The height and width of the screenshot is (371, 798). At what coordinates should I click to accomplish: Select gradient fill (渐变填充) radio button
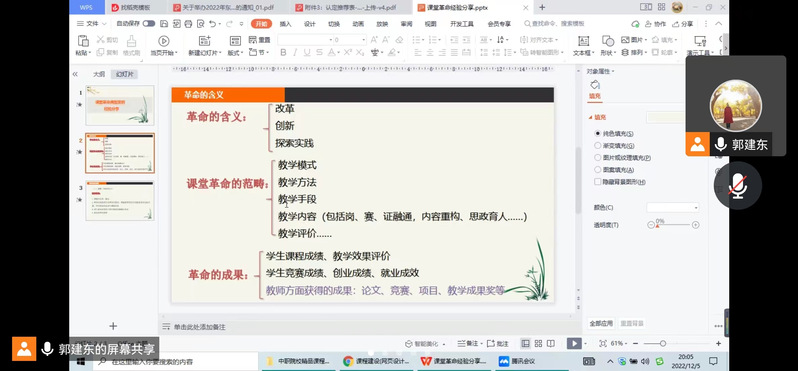(597, 146)
